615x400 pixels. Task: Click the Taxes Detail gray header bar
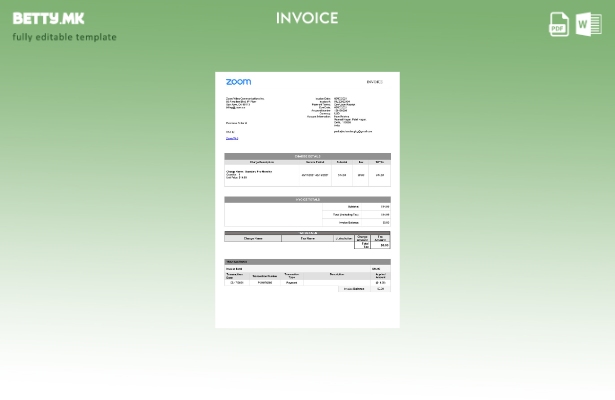[x=307, y=232]
